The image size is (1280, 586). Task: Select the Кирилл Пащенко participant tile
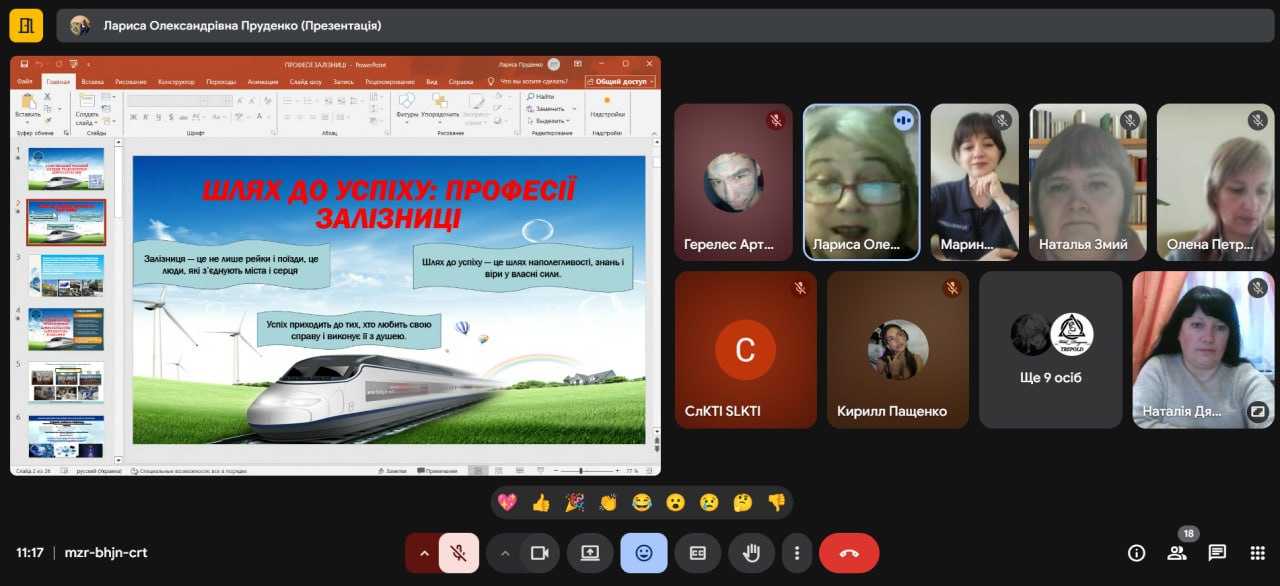[897, 350]
